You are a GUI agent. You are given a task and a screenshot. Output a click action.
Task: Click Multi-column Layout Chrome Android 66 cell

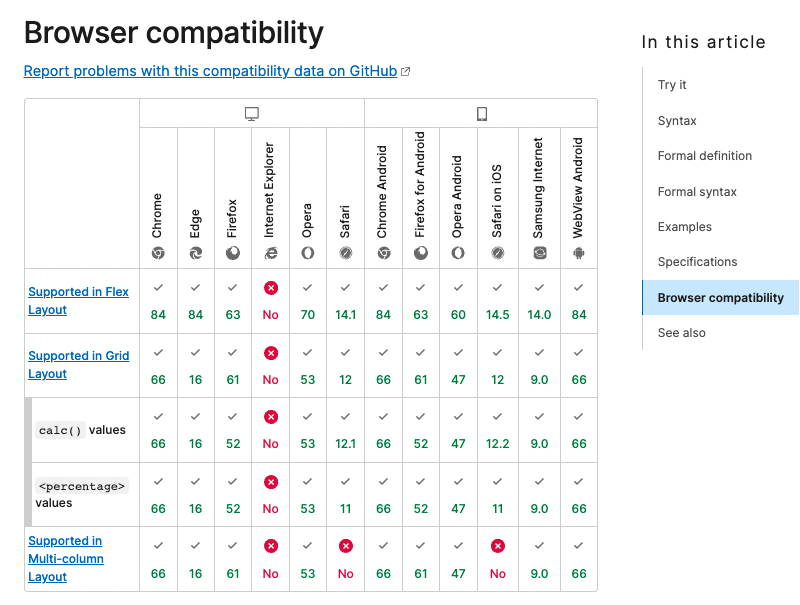click(383, 560)
